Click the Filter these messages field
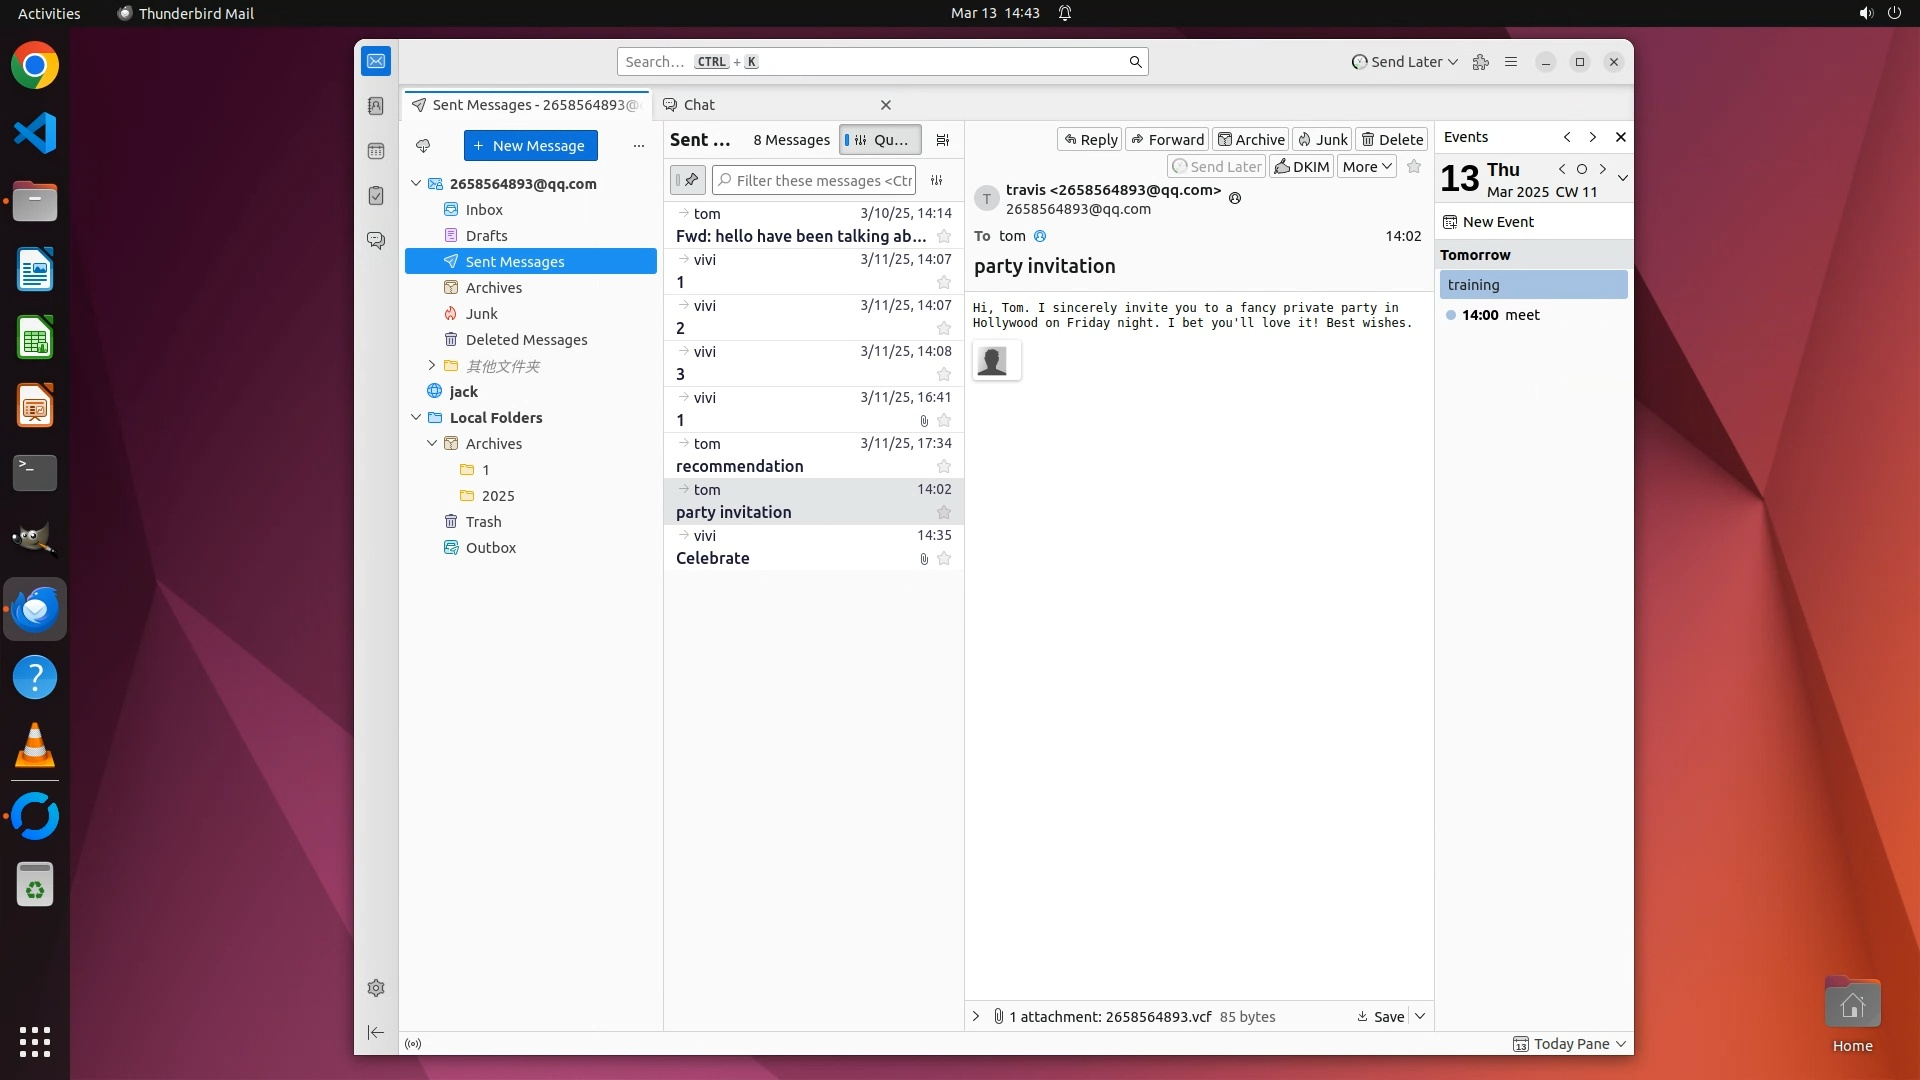 tap(822, 180)
